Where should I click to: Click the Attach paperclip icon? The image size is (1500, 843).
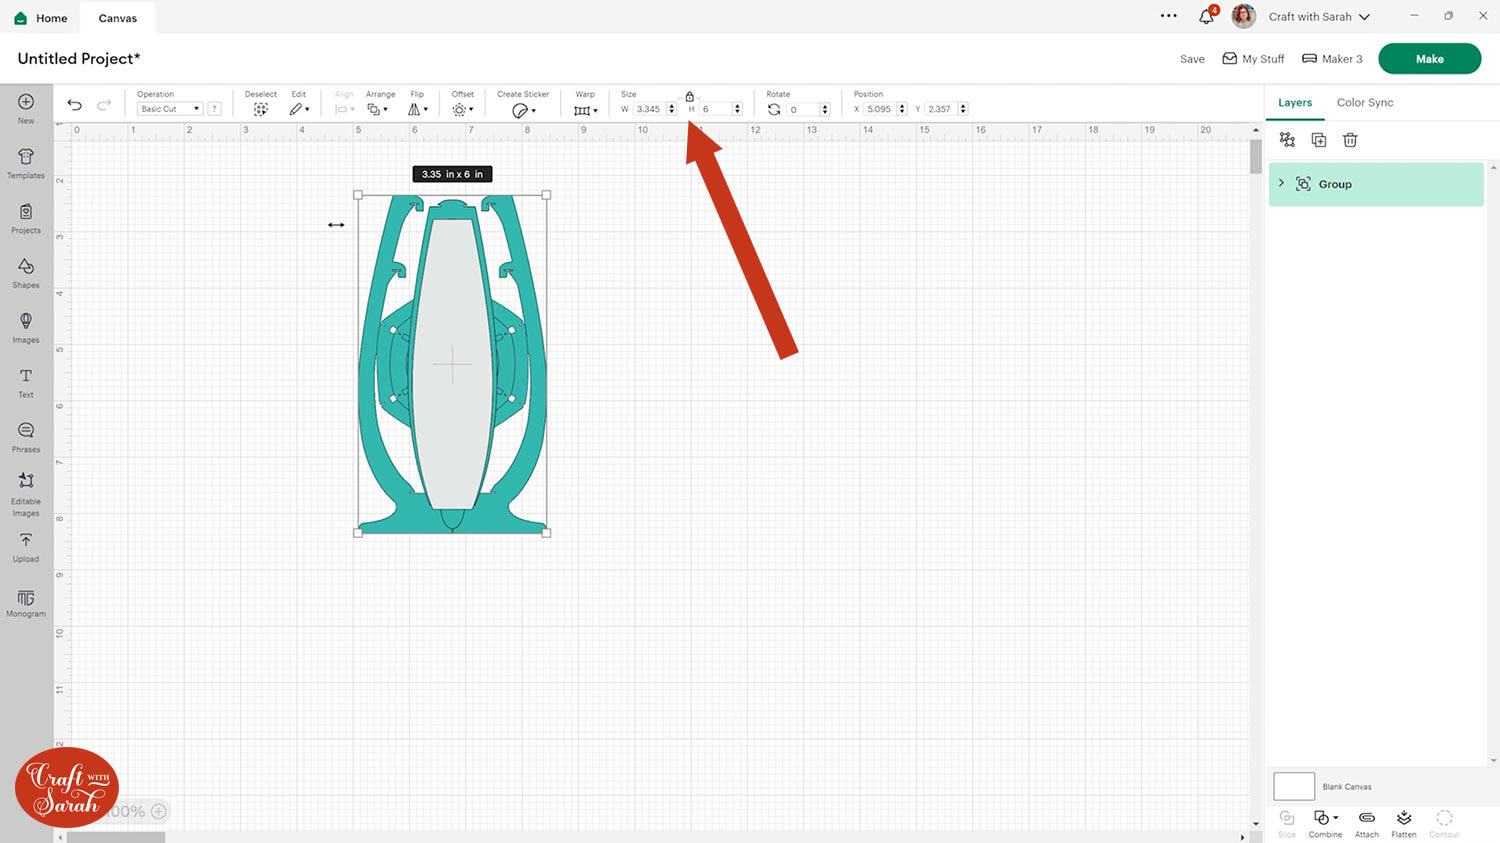pyautogui.click(x=1366, y=822)
